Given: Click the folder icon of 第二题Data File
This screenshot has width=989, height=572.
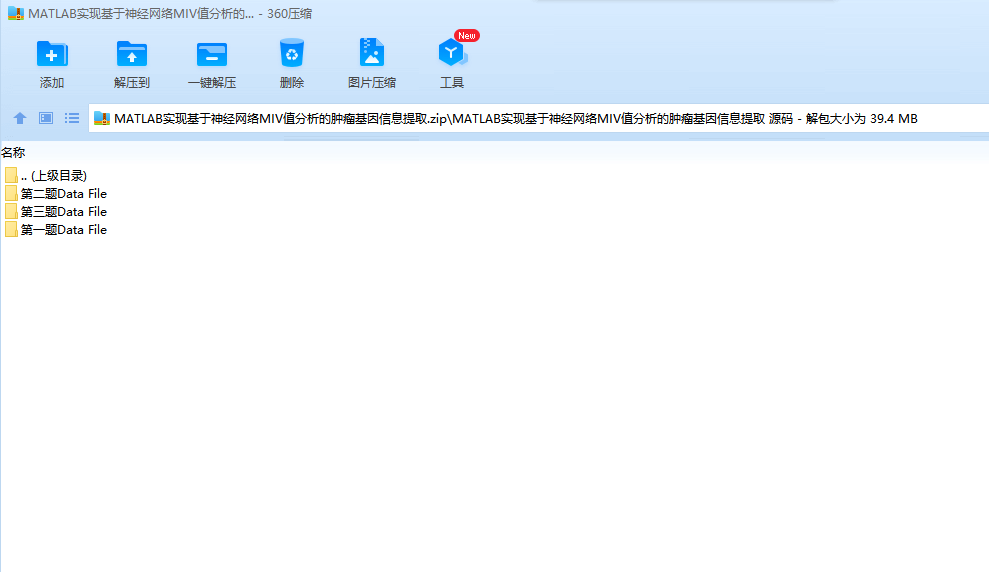Looking at the screenshot, I should pos(11,194).
